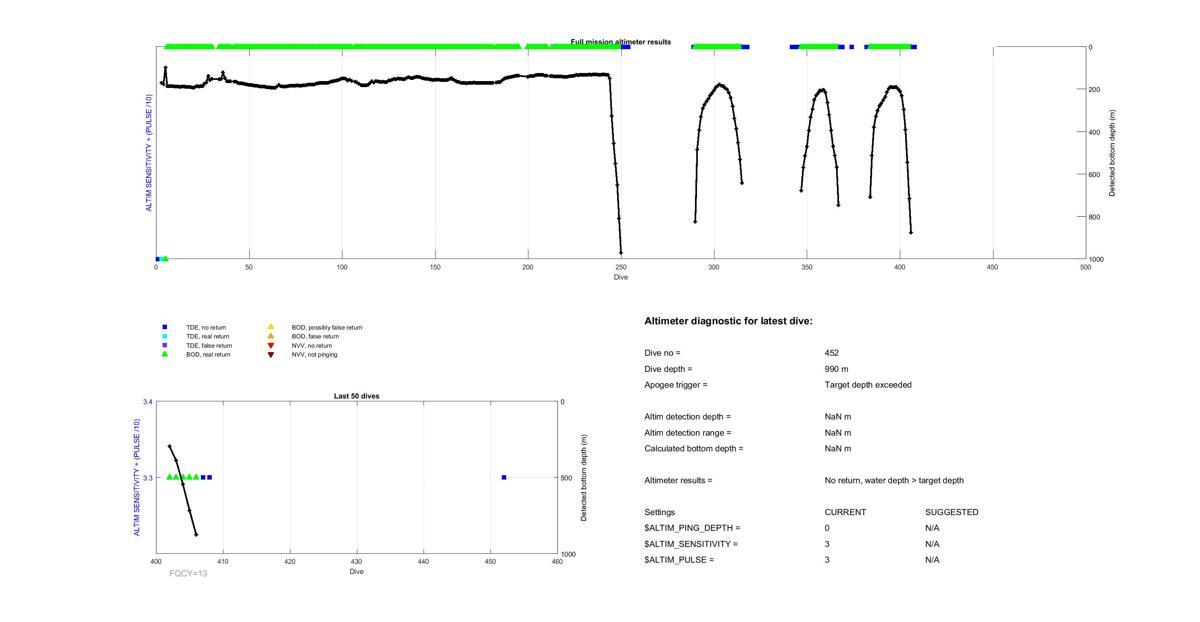Click the 'FQCY=13' annotation

(x=188, y=574)
